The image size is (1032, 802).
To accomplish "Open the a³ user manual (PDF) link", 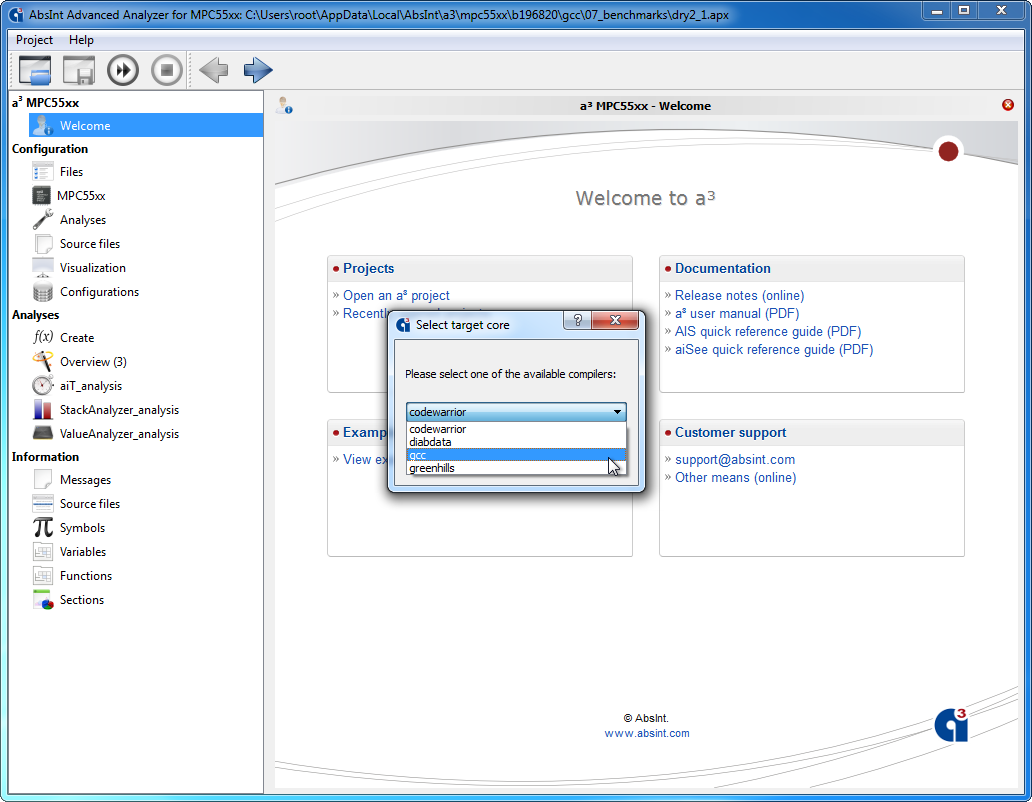I will pyautogui.click(x=736, y=314).
